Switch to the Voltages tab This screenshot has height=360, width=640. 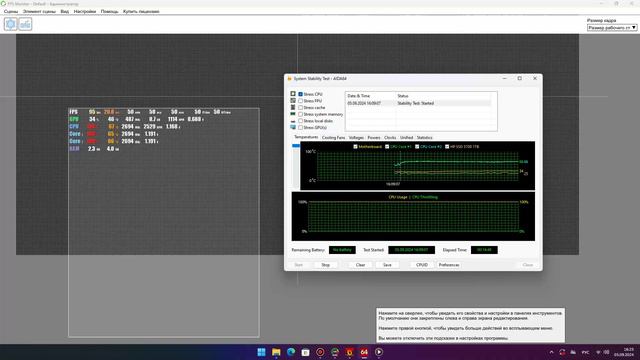pos(356,138)
